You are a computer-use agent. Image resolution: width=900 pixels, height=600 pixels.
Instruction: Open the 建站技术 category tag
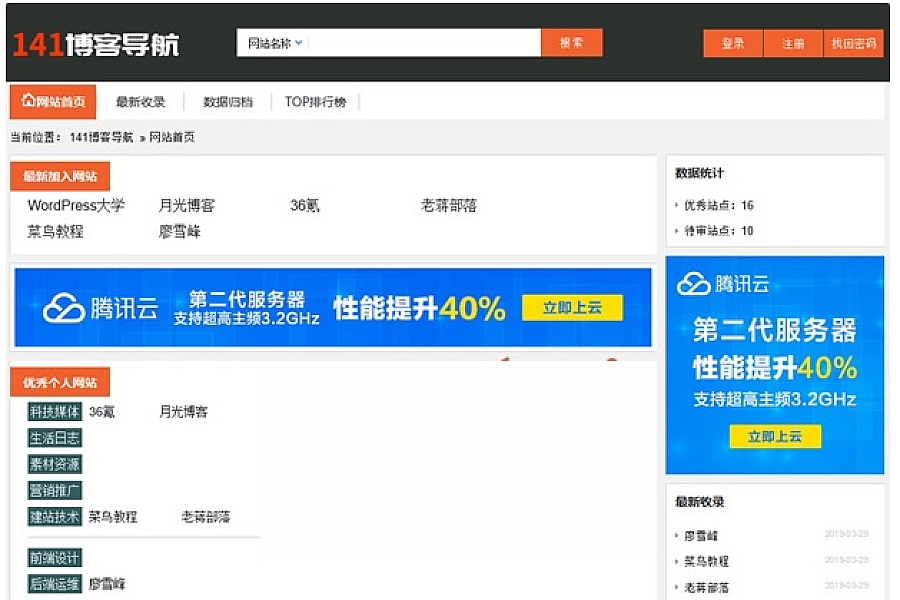click(54, 517)
